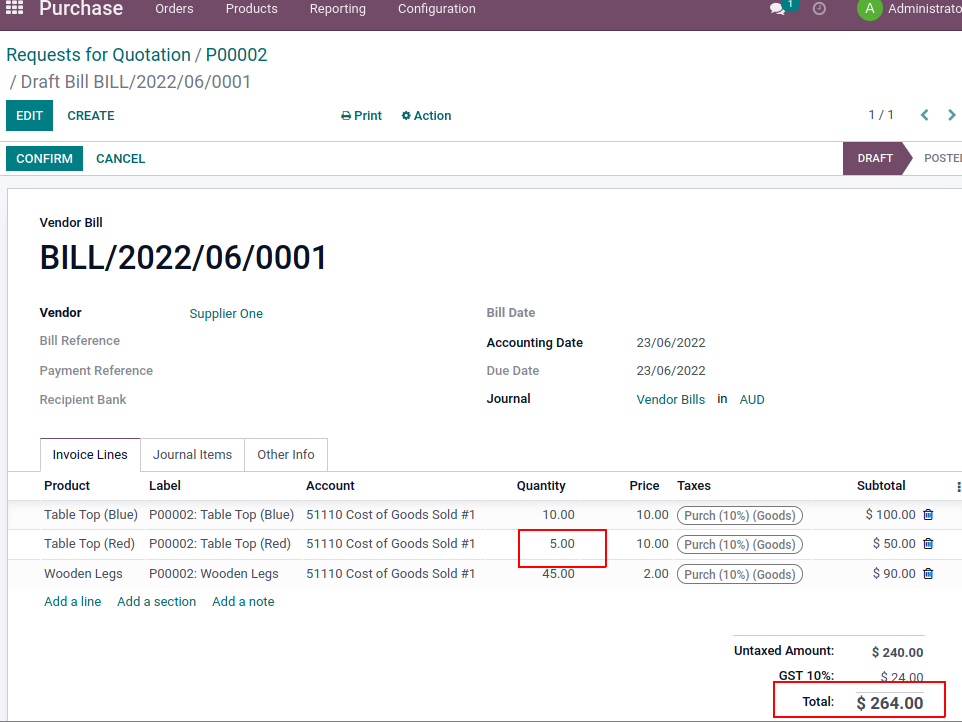Open the Products menu
This screenshot has width=962, height=722.
coord(252,9)
